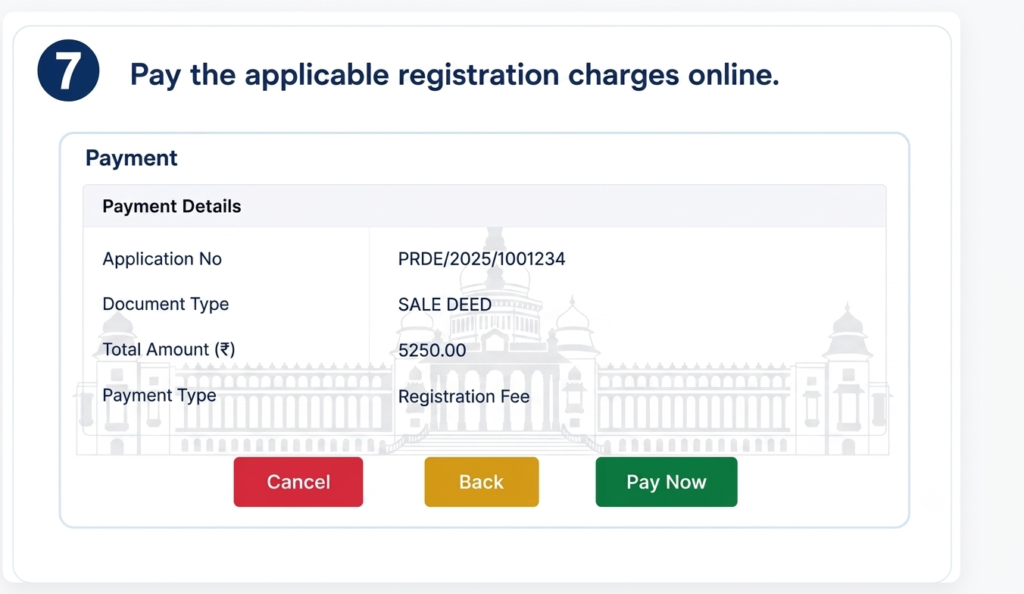Click the Registration Fee payment type value
Viewport: 1024px width, 594px height.
point(464,396)
